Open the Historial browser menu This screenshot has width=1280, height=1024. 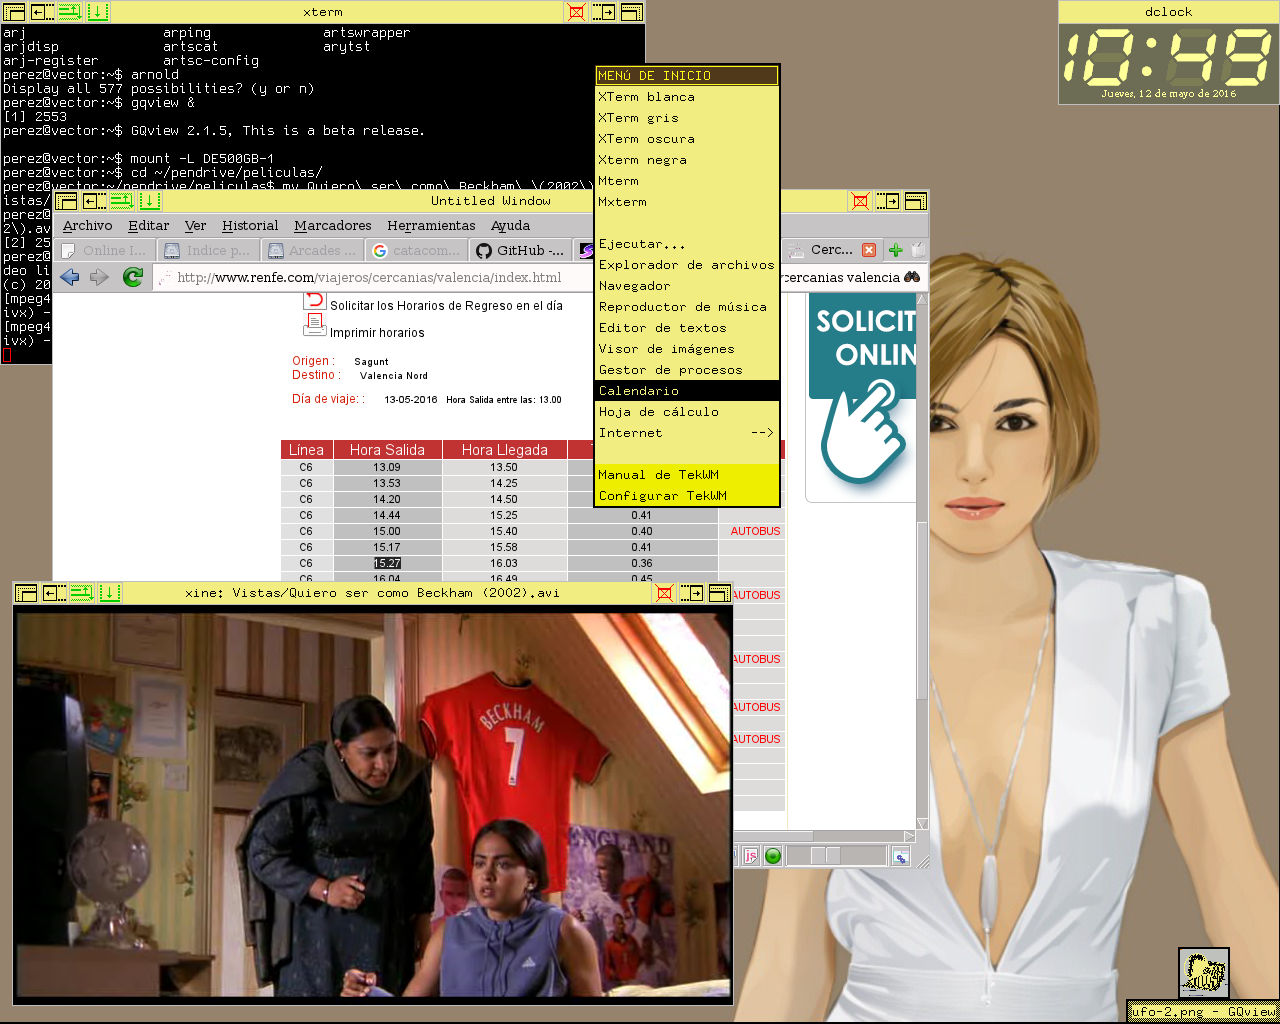(x=250, y=226)
